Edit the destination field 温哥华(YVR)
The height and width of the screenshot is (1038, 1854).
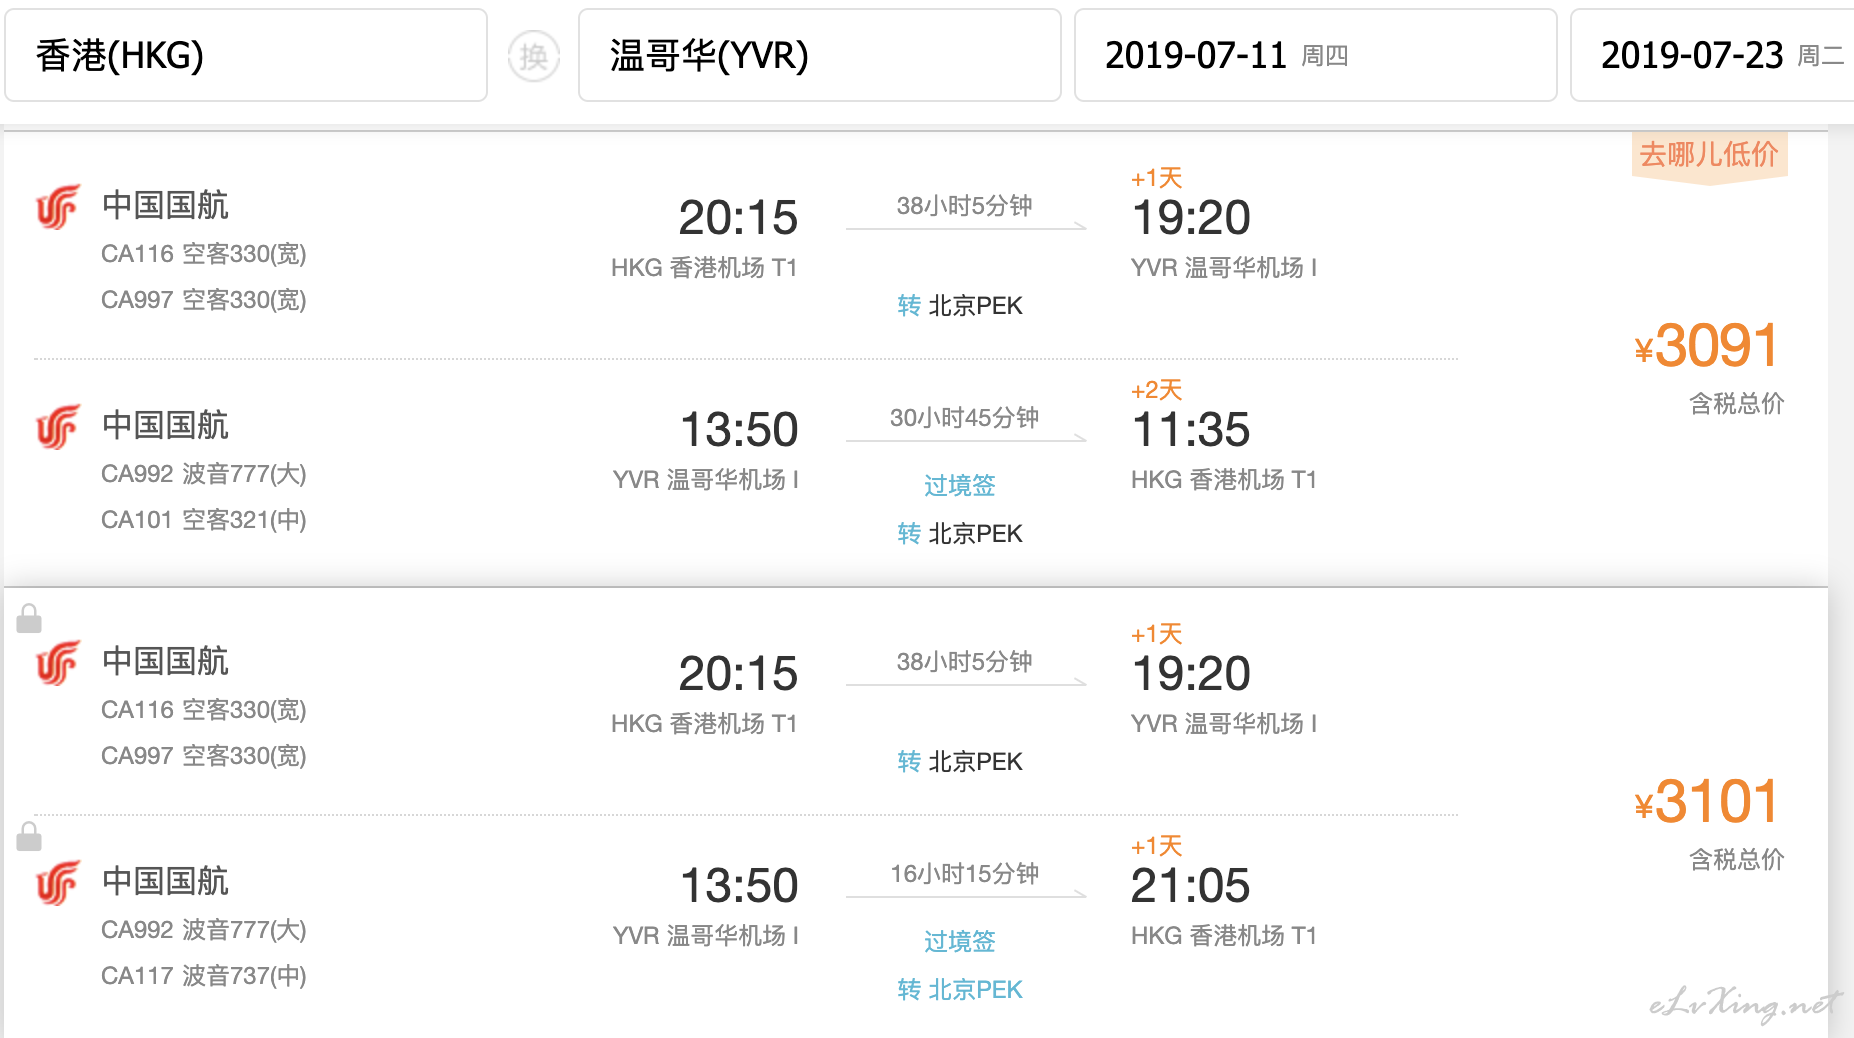tap(819, 55)
